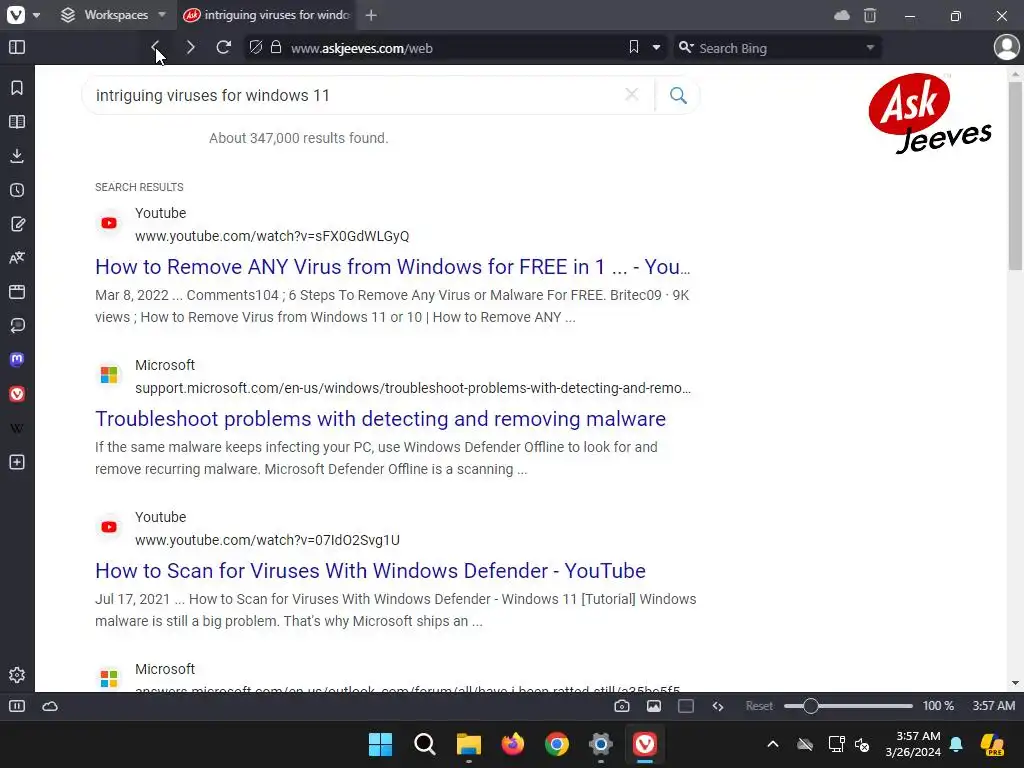Bookmark this page

633,48
